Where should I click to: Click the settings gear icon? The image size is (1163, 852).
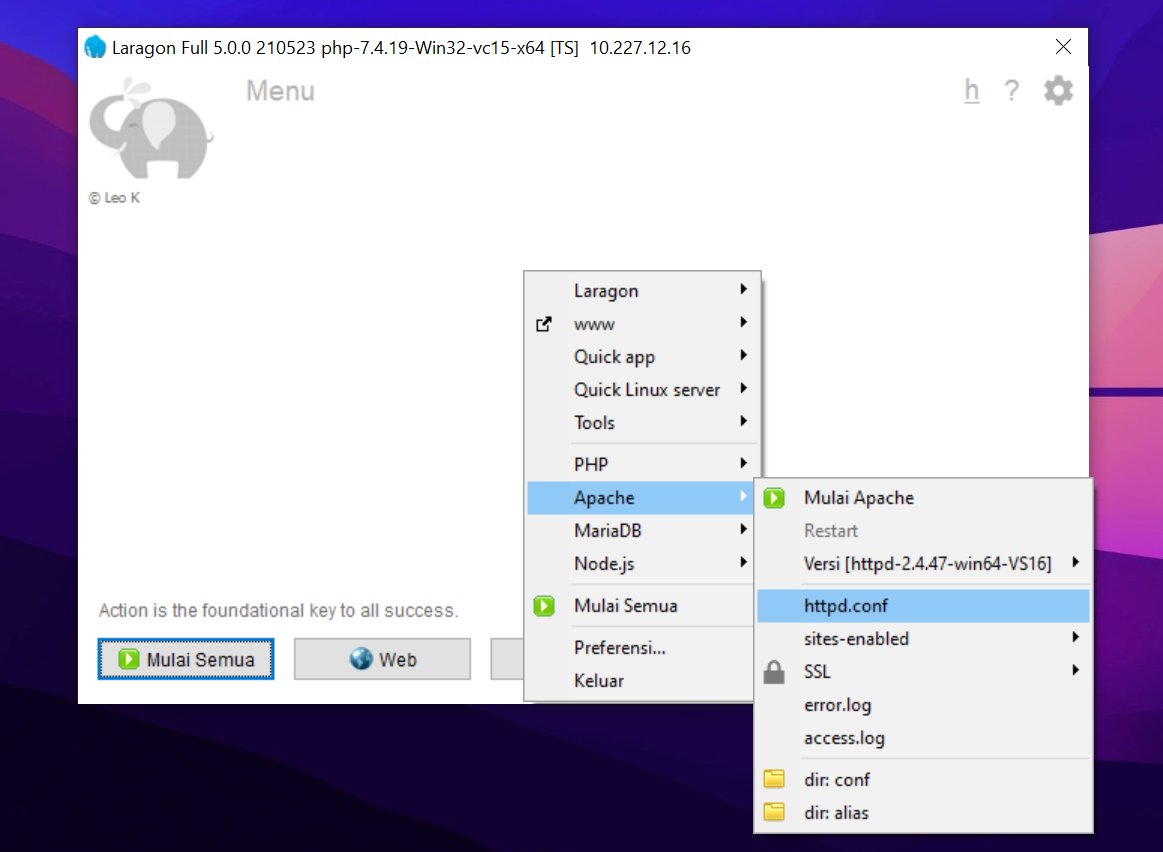tap(1058, 91)
